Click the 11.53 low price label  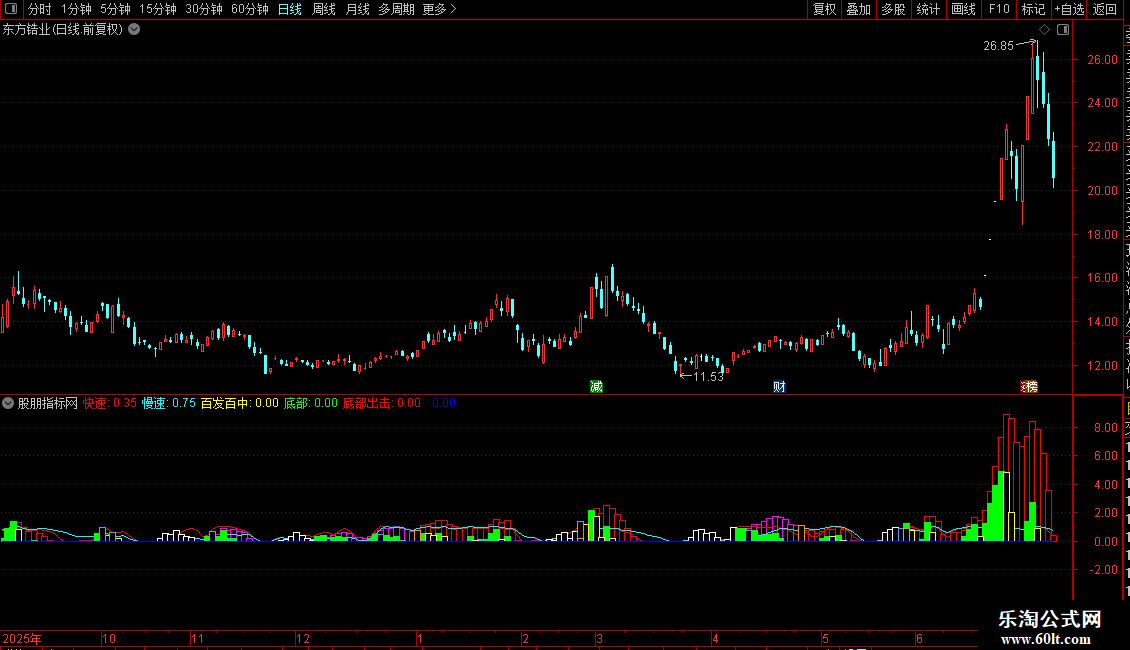[708, 376]
